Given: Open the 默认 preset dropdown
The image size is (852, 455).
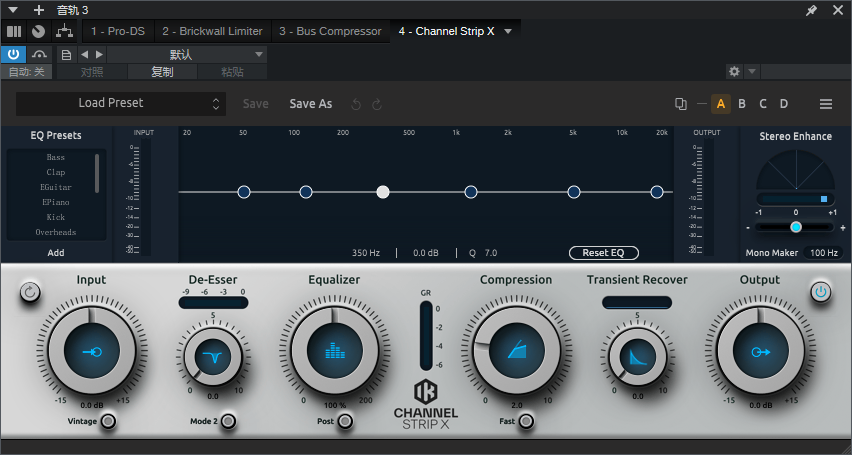Looking at the screenshot, I should 187,54.
